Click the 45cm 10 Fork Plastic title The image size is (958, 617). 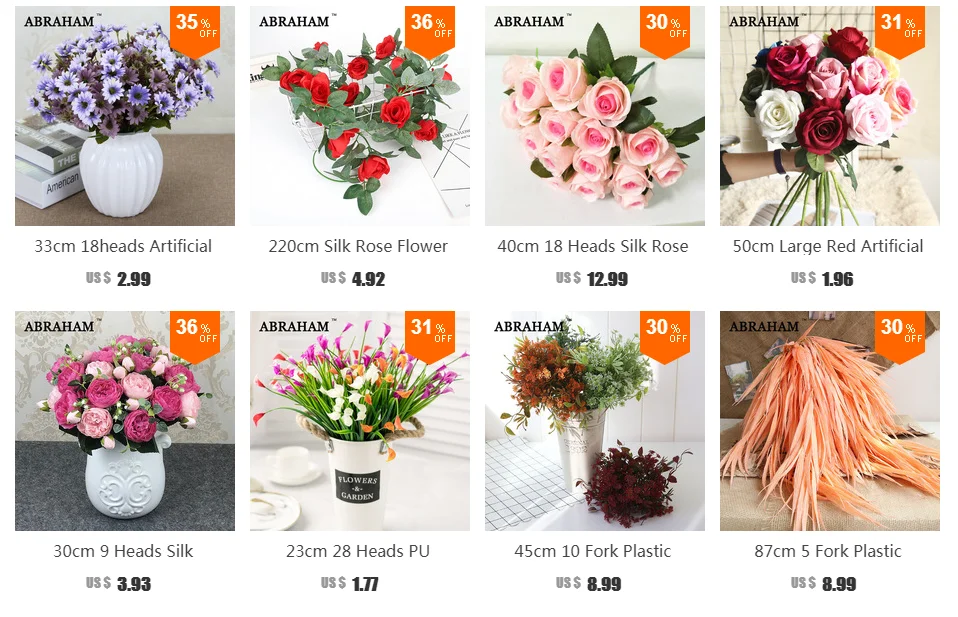coord(593,551)
